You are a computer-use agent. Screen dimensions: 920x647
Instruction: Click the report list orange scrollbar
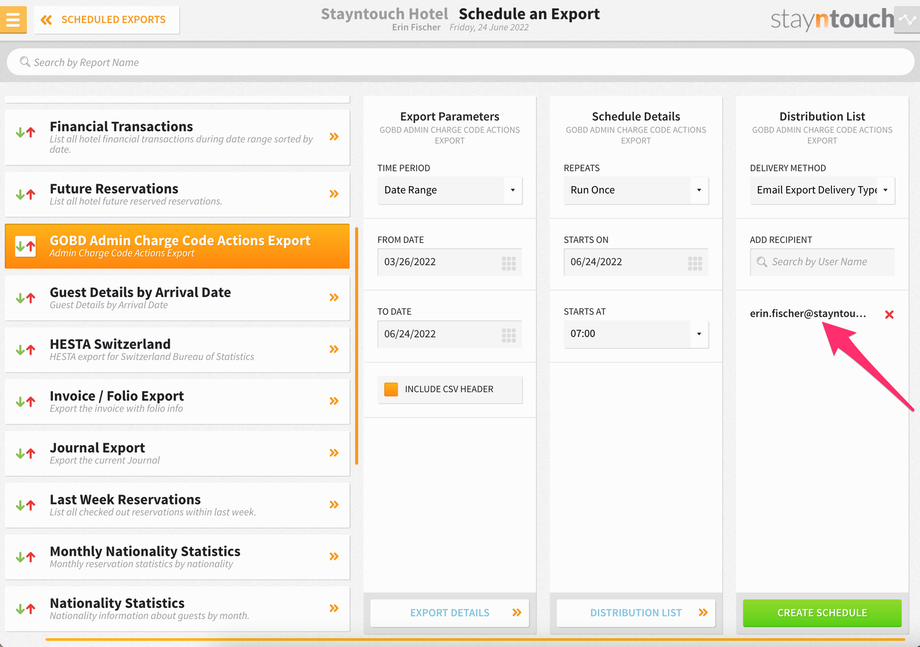coord(356,346)
